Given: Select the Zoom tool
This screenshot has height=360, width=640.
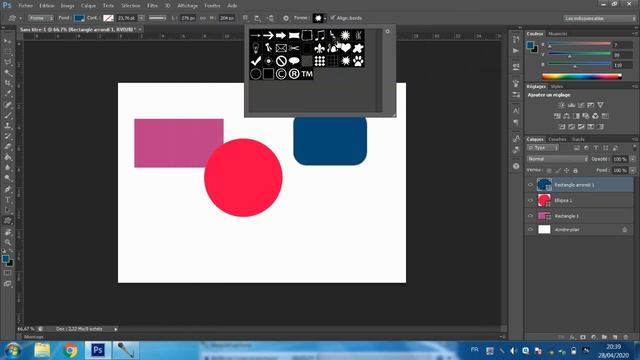Looking at the screenshot, I should [8, 242].
